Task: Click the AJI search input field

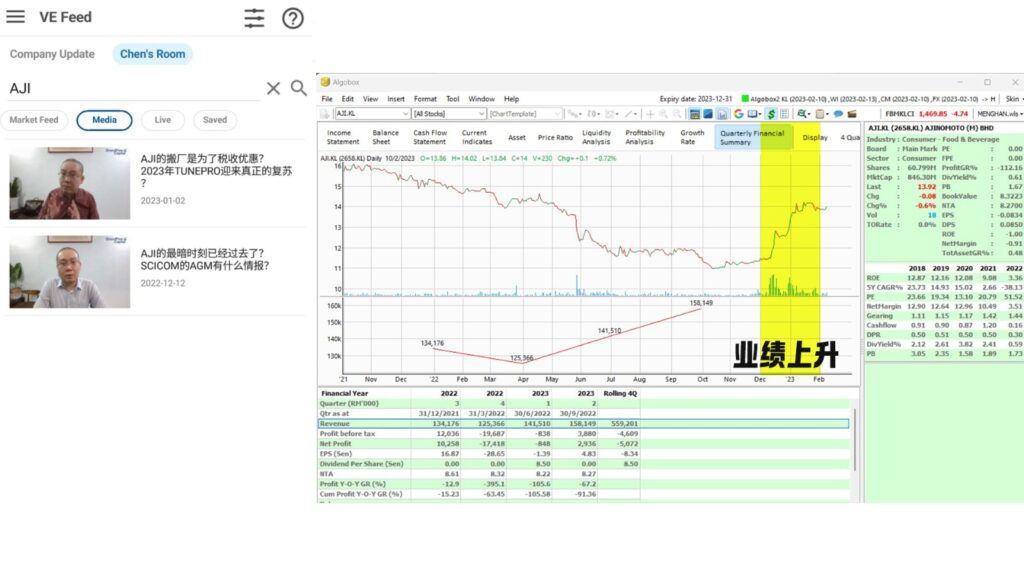Action: [x=134, y=88]
